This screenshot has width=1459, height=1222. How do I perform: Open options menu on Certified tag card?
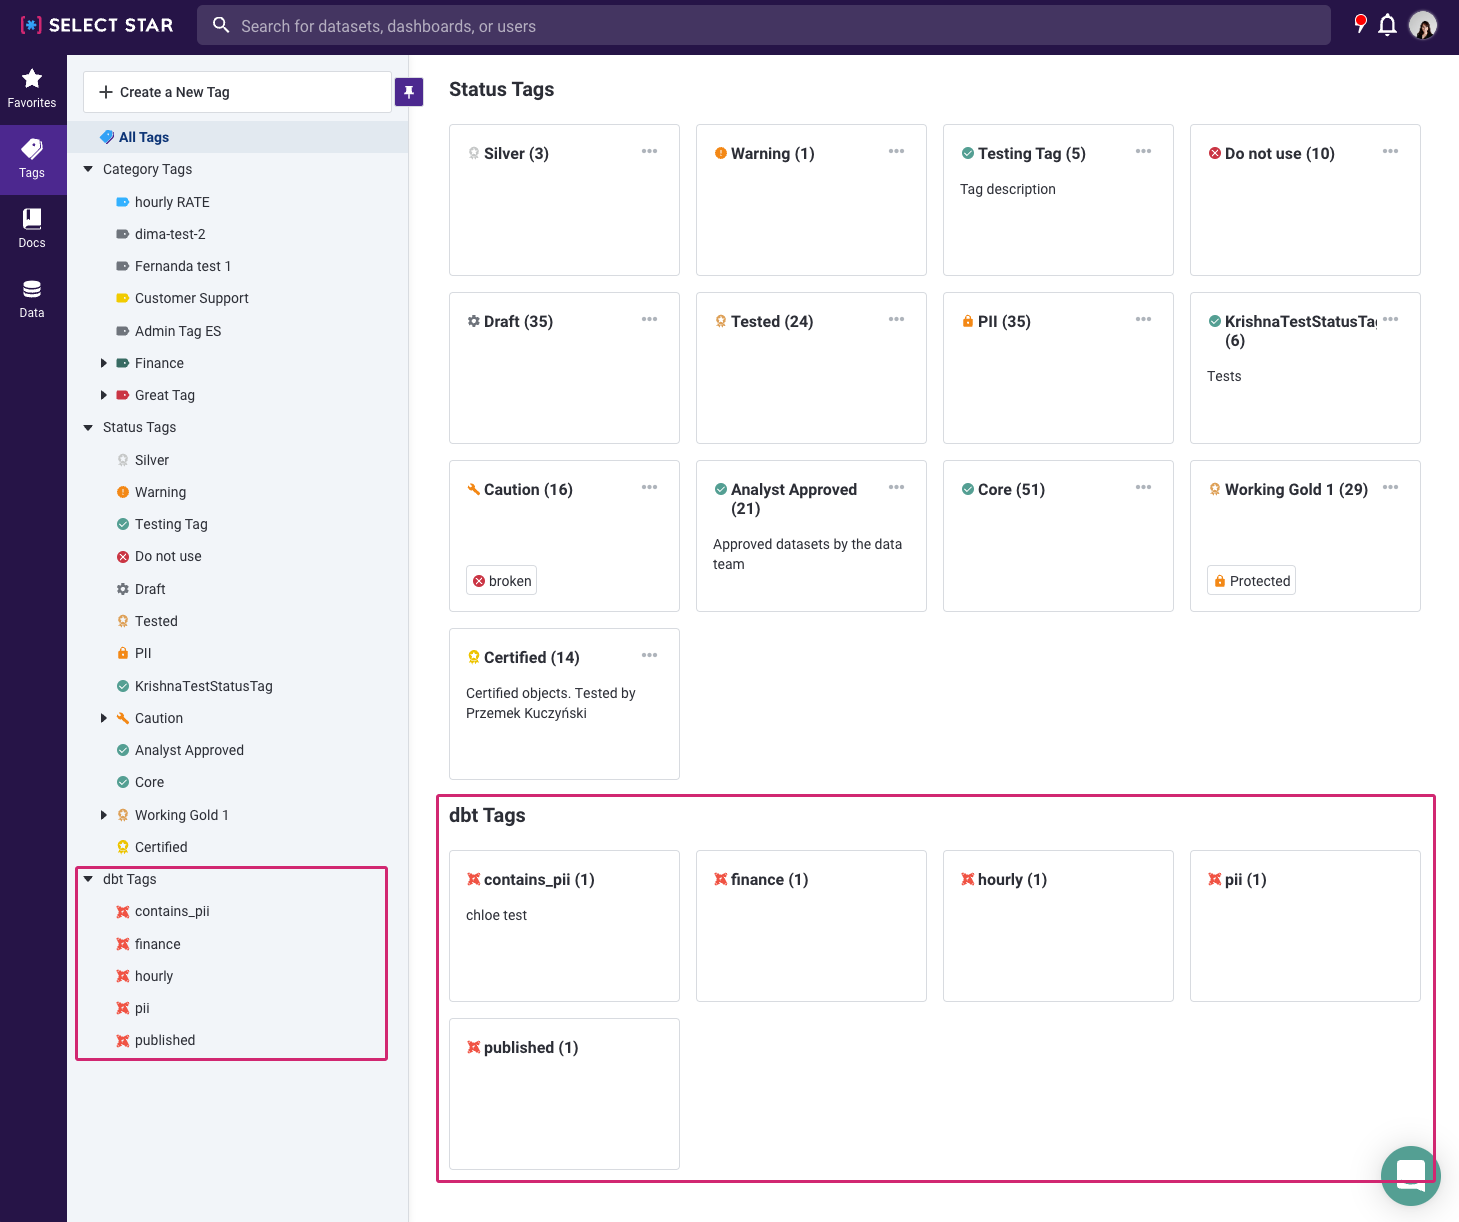[x=649, y=656]
